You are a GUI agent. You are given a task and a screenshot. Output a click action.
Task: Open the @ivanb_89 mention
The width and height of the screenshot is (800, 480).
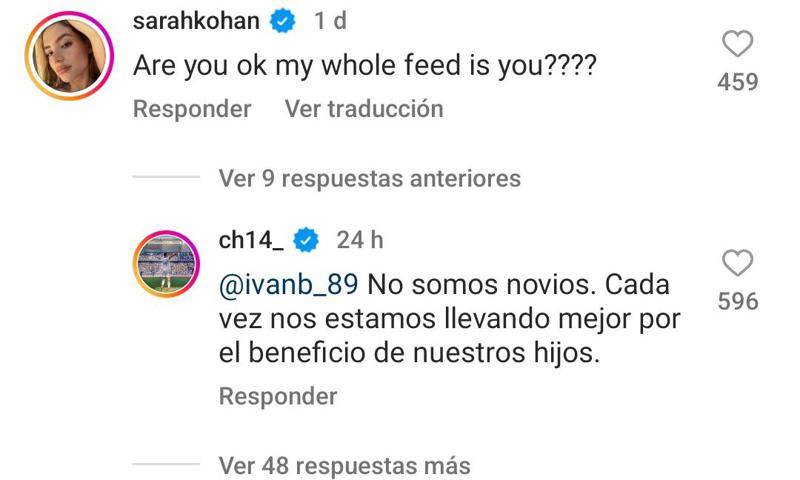click(x=288, y=285)
